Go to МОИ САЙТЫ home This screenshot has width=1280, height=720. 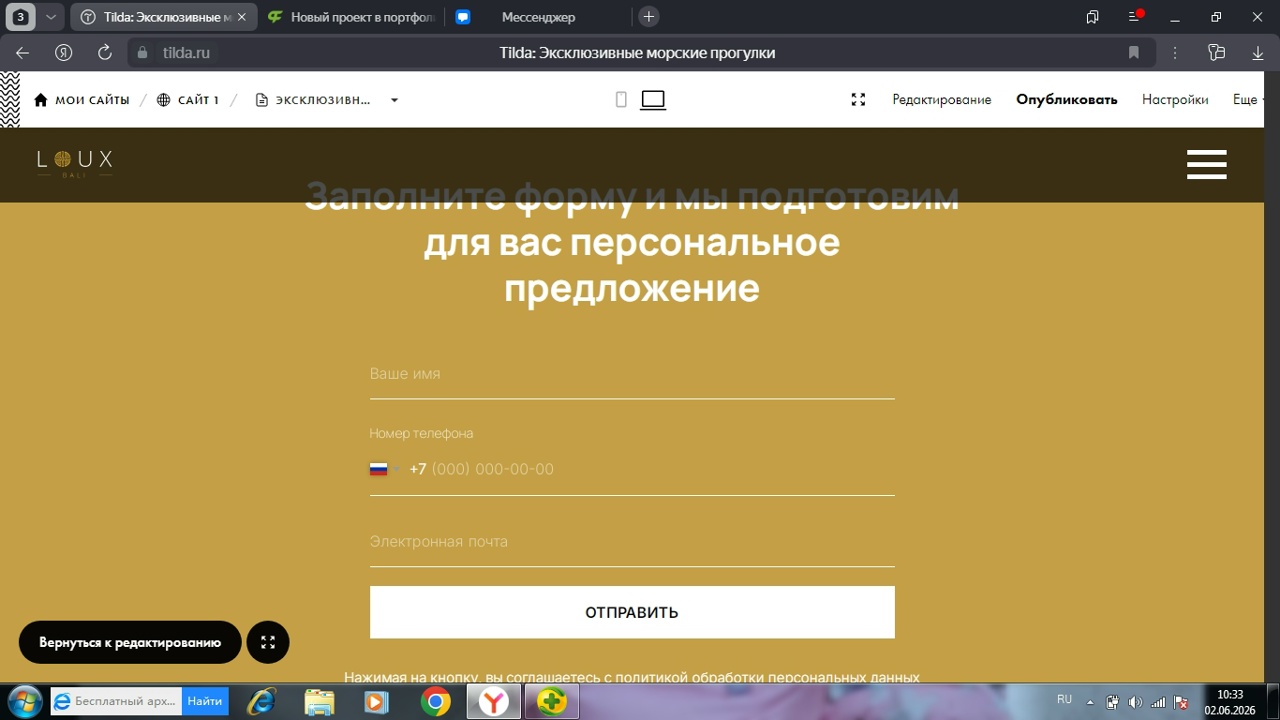point(82,100)
